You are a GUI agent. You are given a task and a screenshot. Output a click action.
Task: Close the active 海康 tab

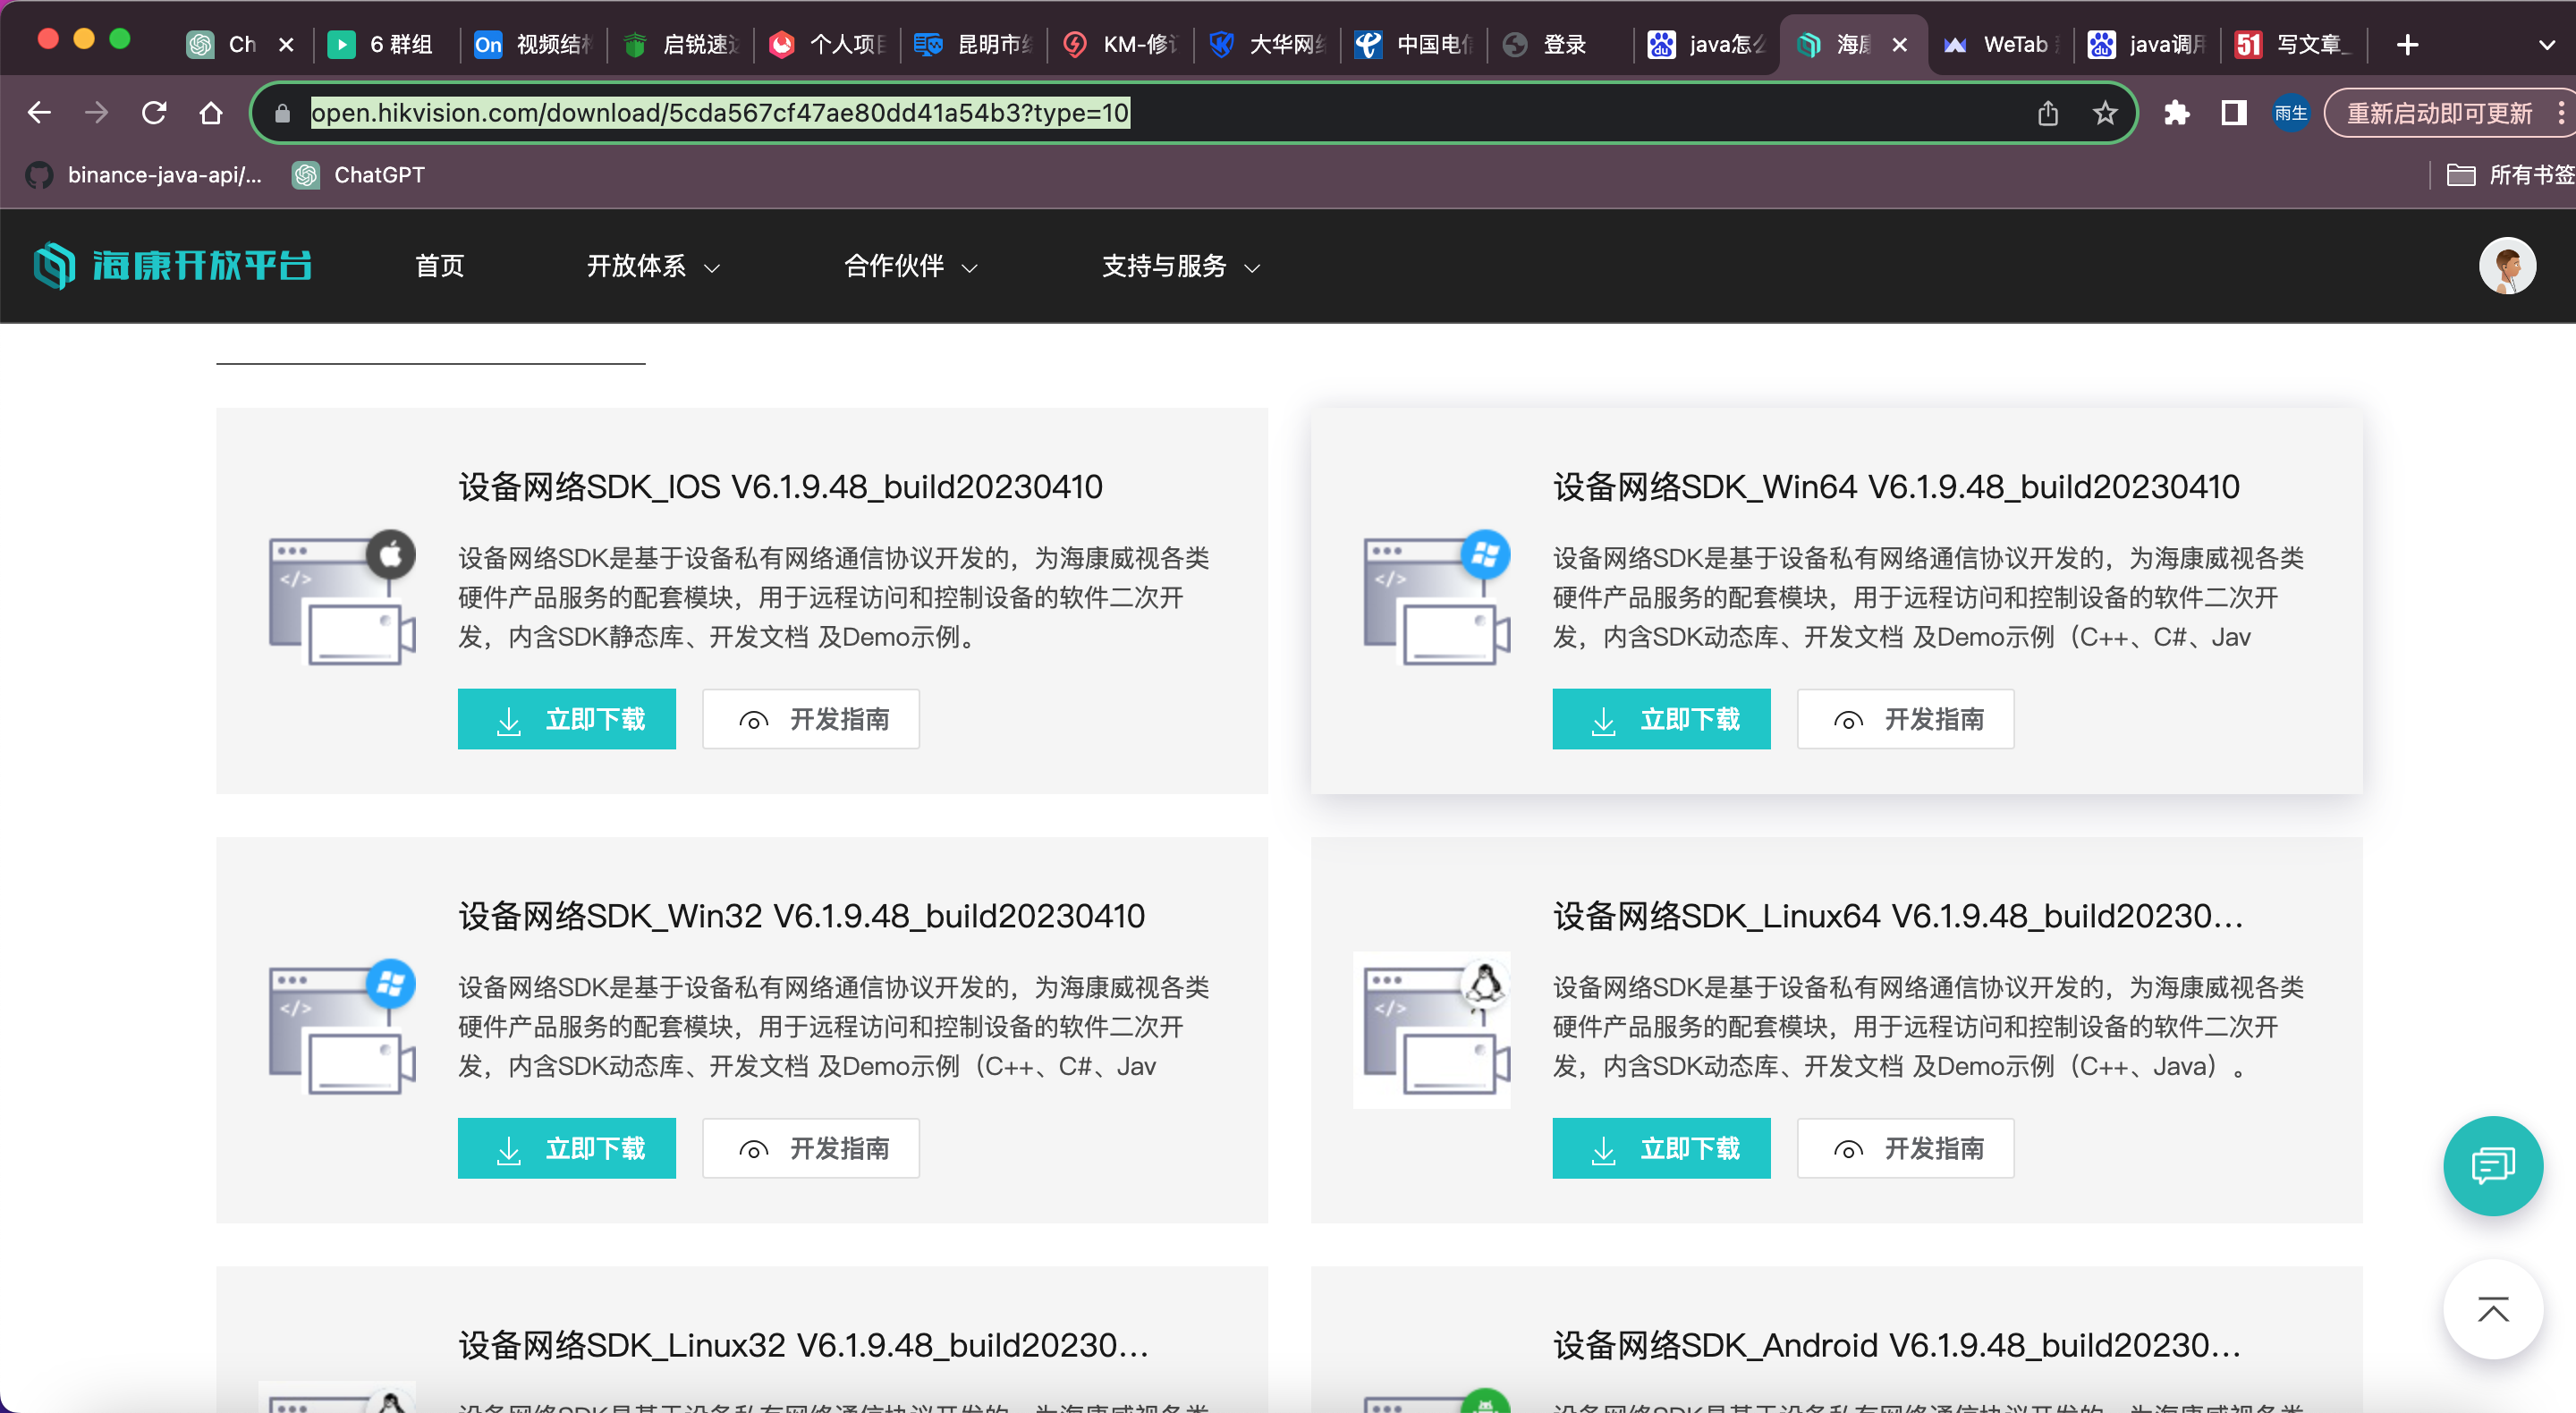(1899, 45)
